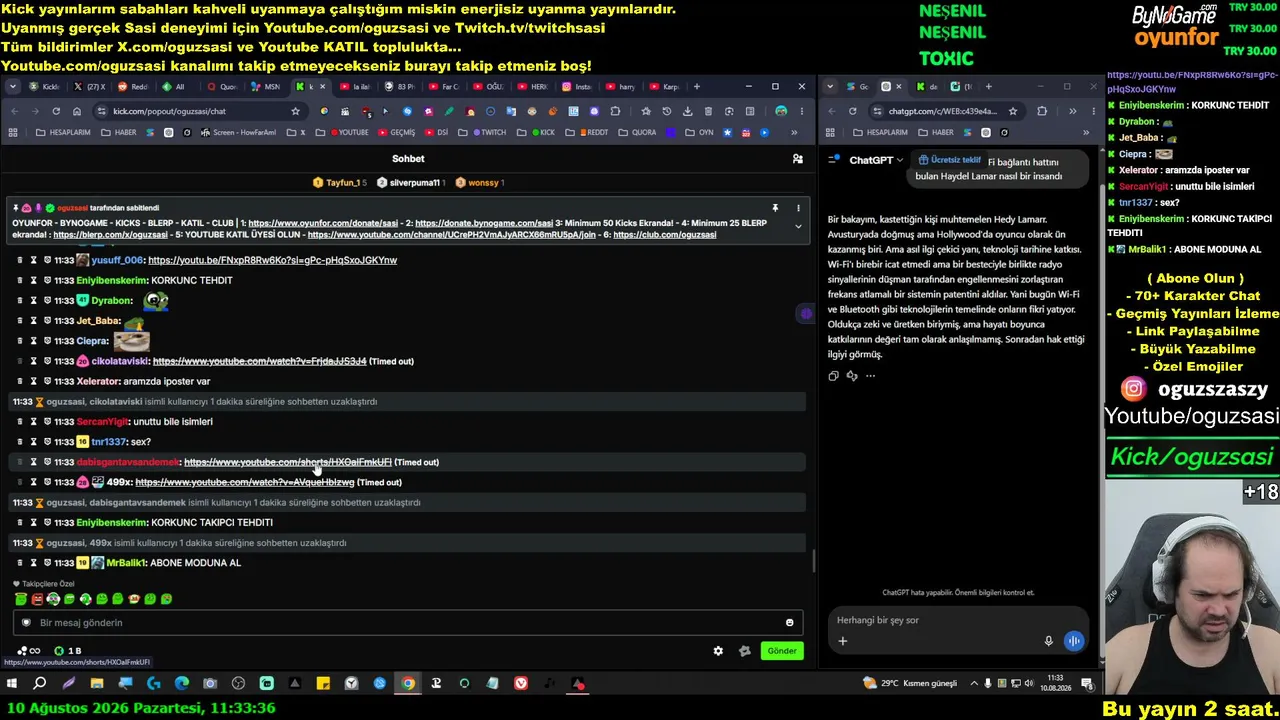Open Chrome three-dot menu in Kick window

[x=801, y=111]
